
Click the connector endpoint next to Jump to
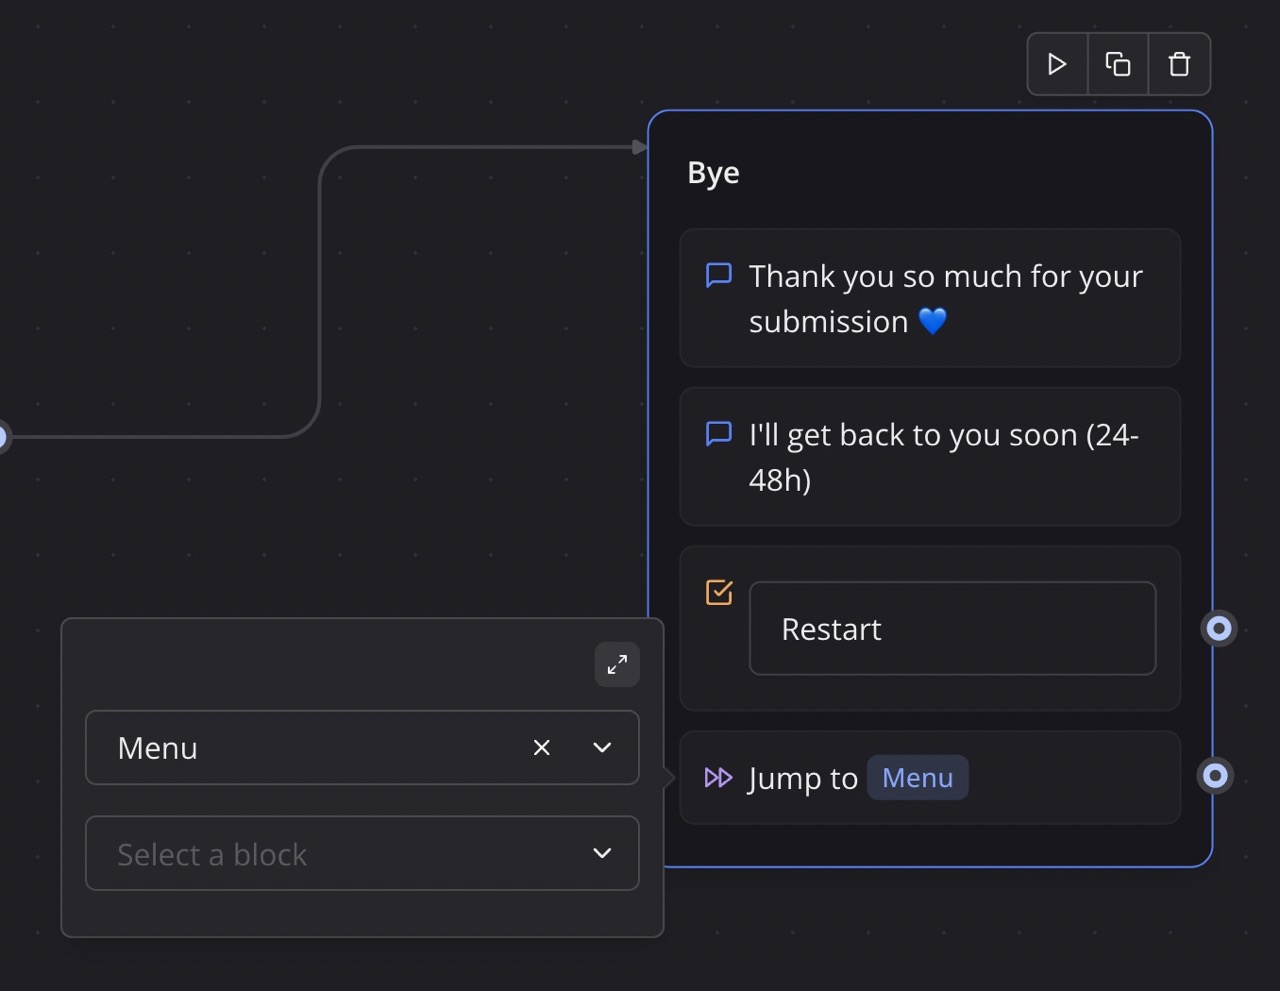[x=1215, y=776]
